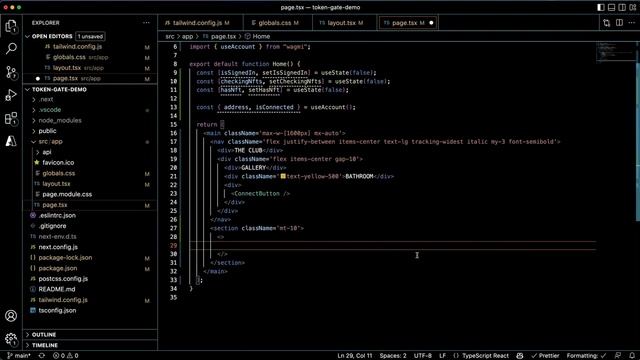
Task: Expand the Timeline section
Action: pyautogui.click(x=44, y=345)
